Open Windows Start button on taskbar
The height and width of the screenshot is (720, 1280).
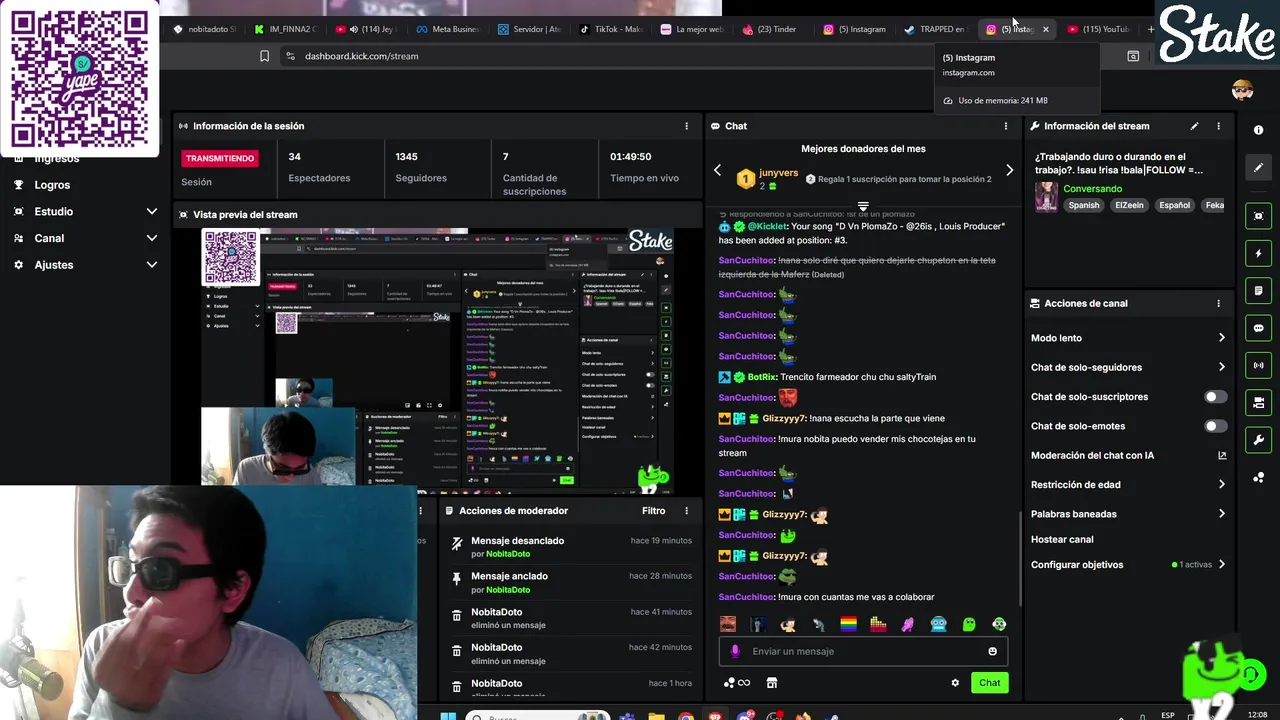[x=448, y=716]
